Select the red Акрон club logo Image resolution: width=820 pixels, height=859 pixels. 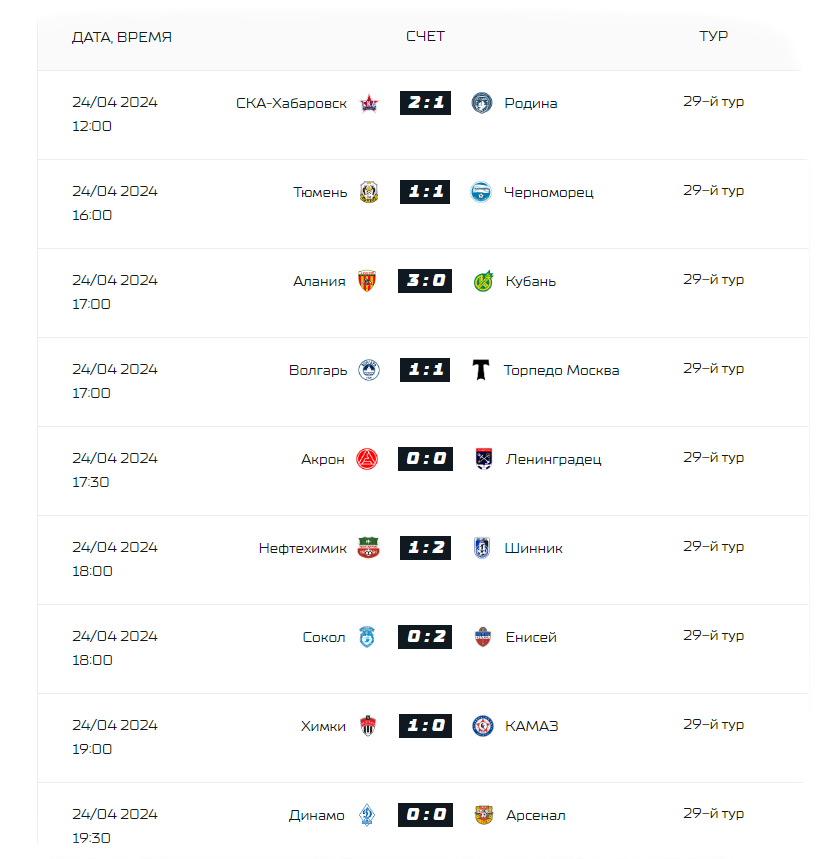[366, 459]
